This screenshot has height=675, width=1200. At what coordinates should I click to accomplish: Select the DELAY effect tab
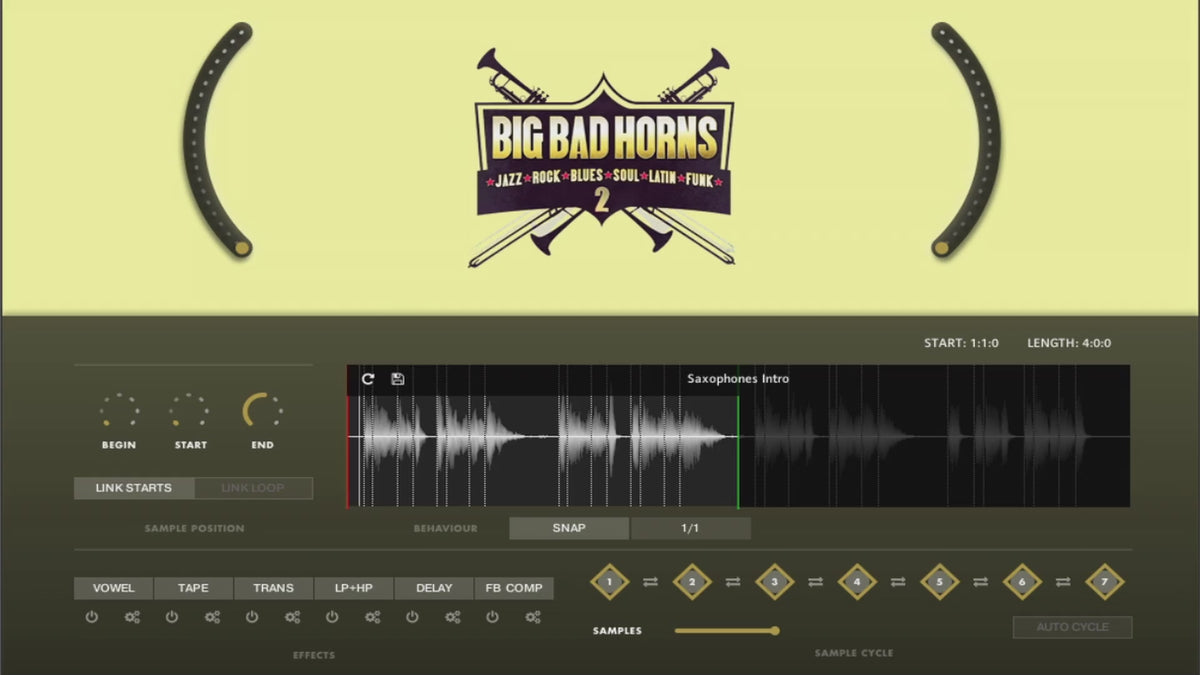click(x=434, y=588)
